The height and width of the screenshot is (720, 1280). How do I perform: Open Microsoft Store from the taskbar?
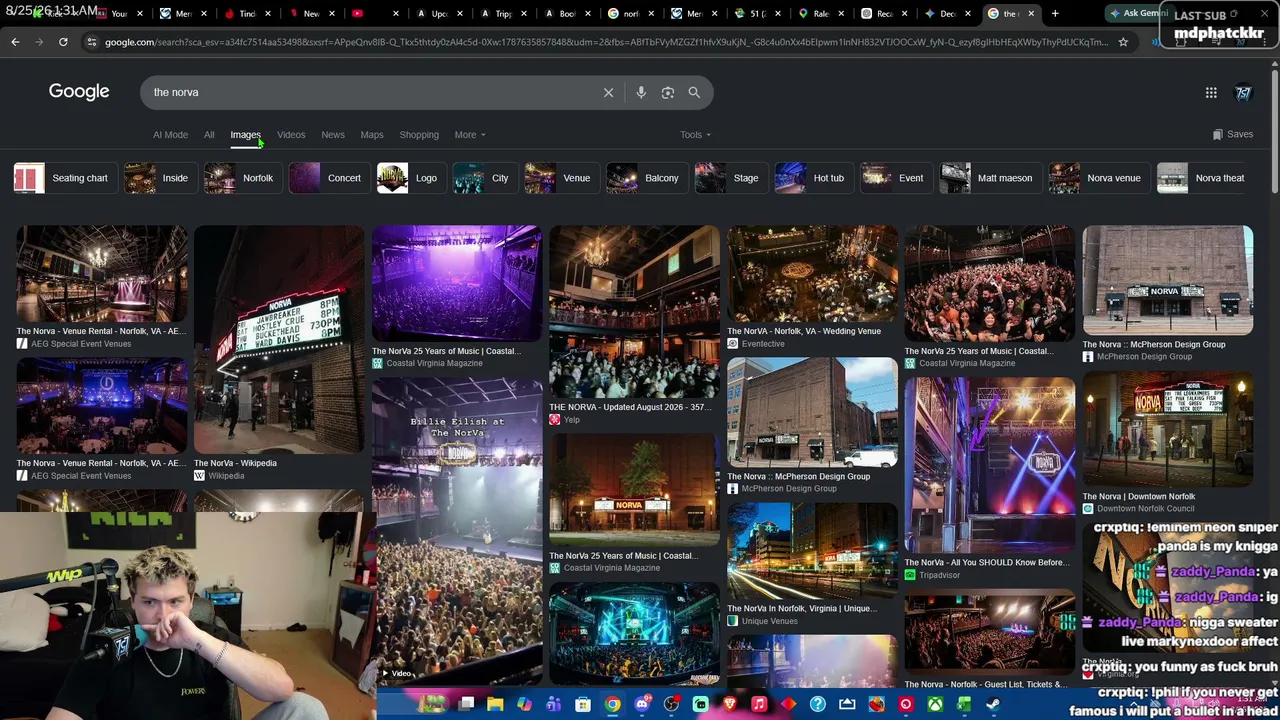pos(582,704)
